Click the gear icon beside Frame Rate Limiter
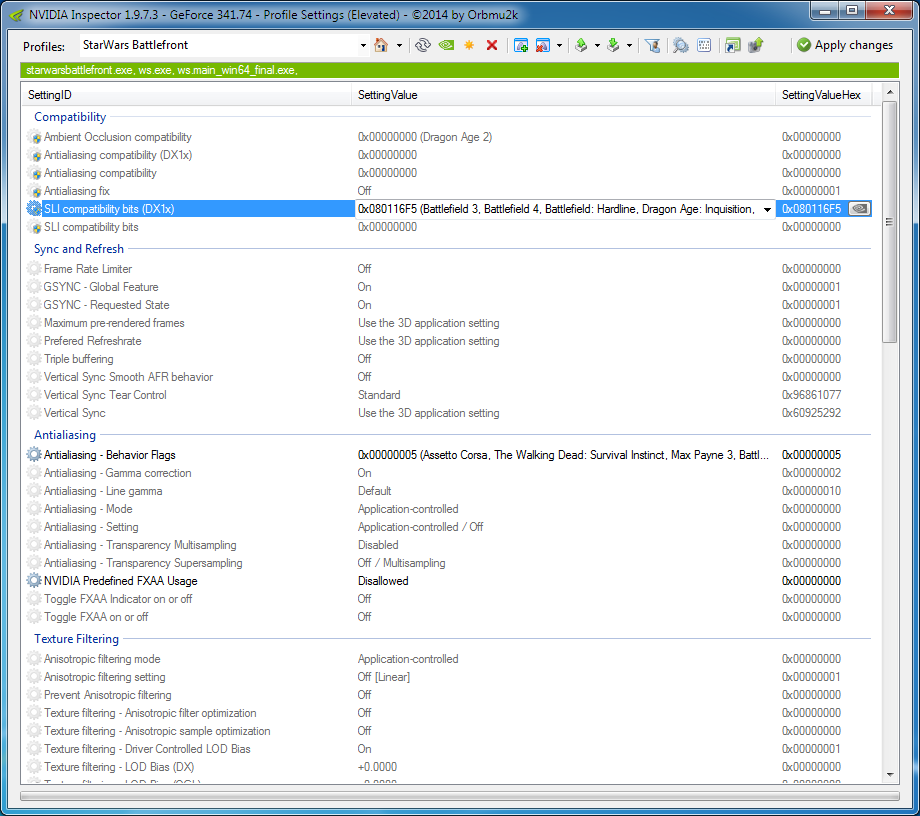 (34, 269)
